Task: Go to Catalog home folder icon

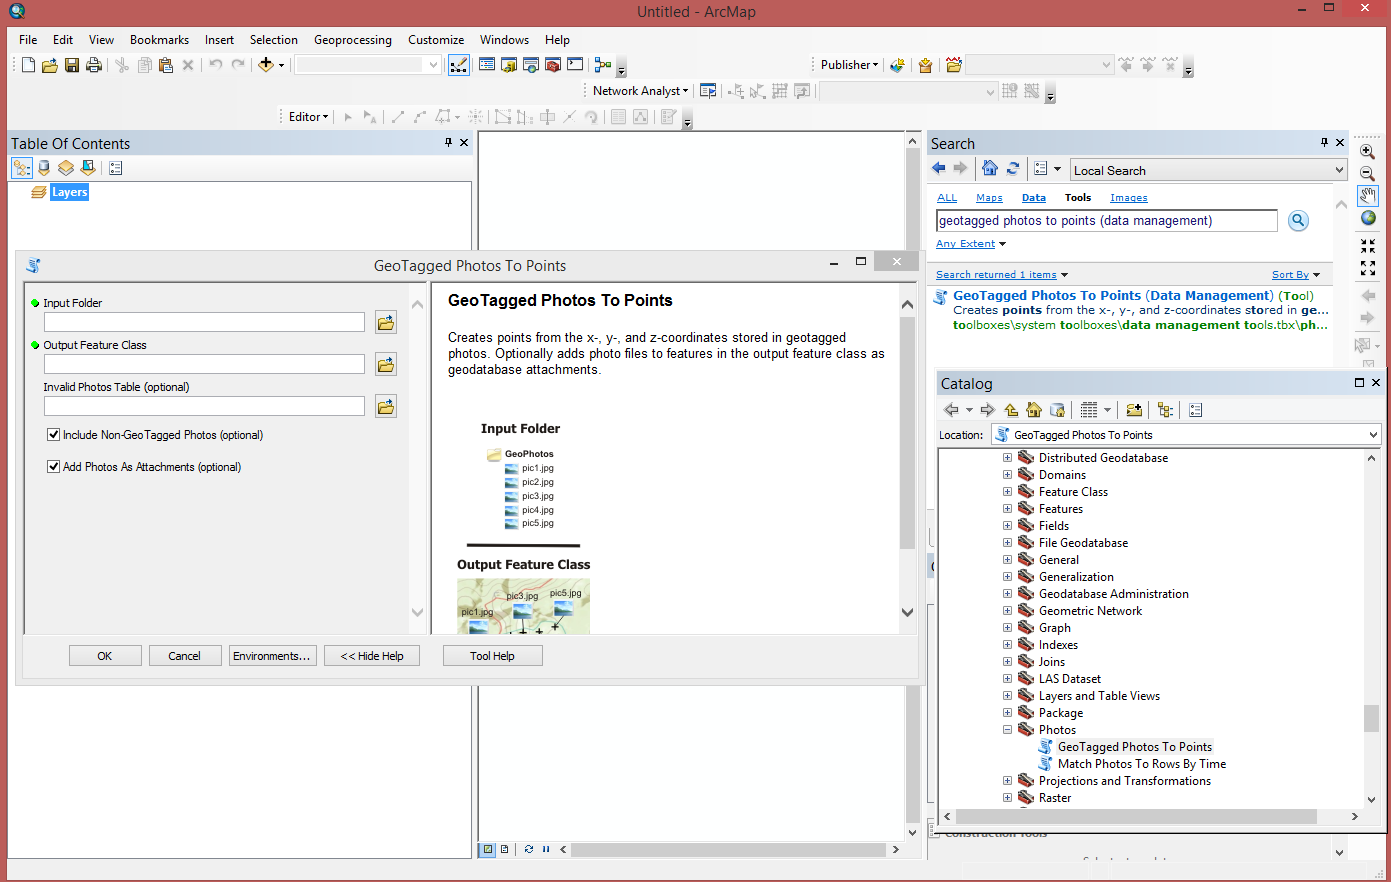Action: (1034, 410)
